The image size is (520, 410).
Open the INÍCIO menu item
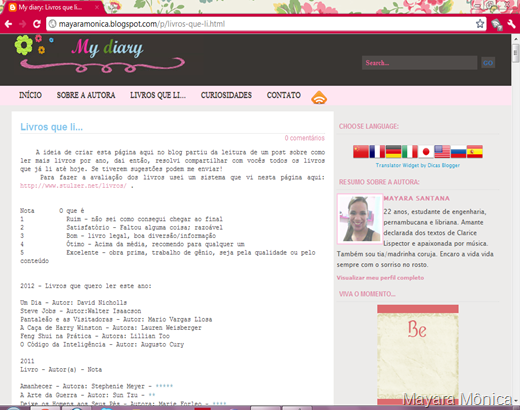click(30, 95)
